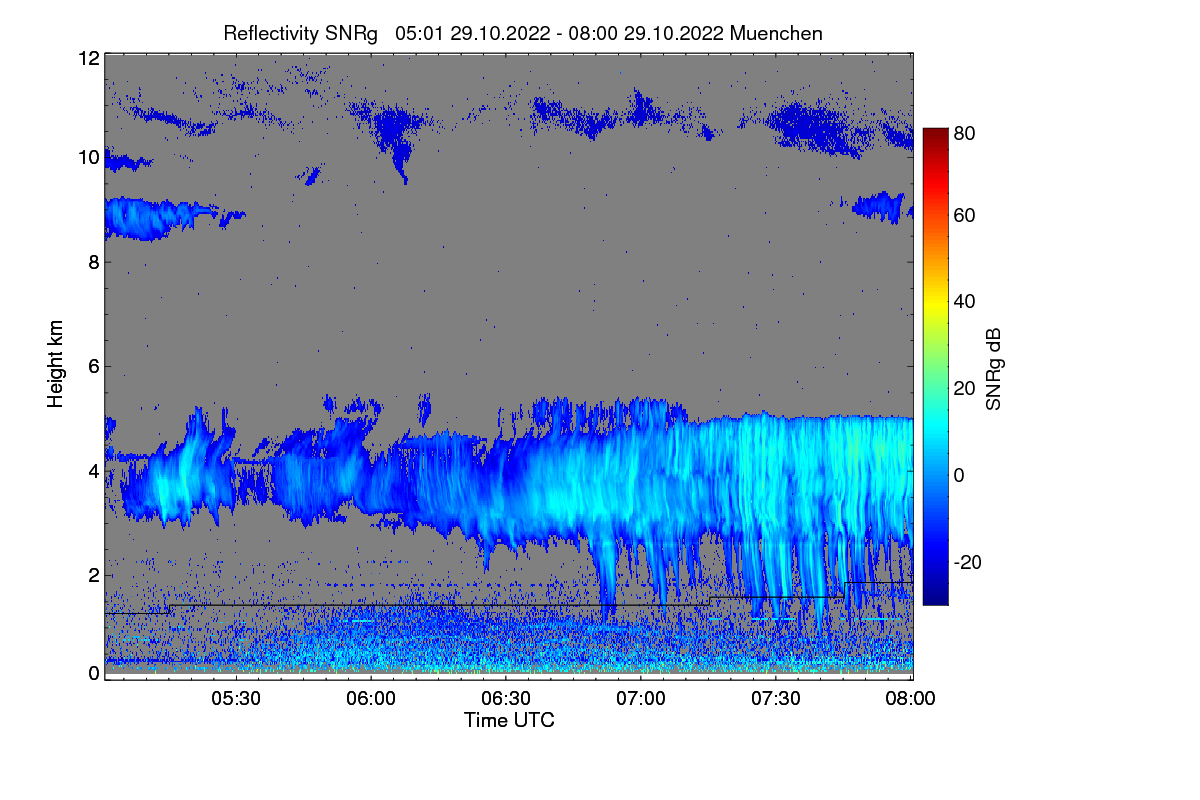This screenshot has width=1200, height=800.
Task: Click the 'Time UTC' axis label
Action: (x=509, y=720)
